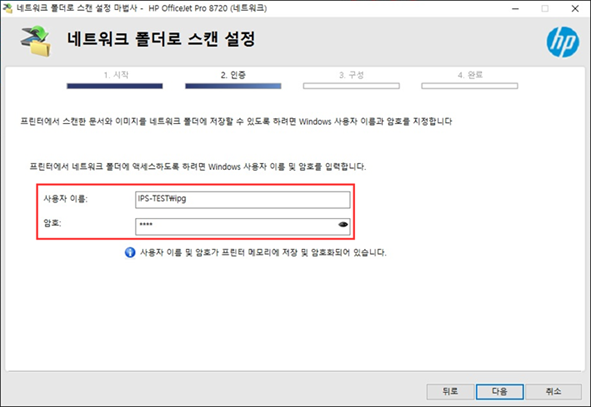Select the '1. 시작' step label
The height and width of the screenshot is (407, 591).
(116, 75)
